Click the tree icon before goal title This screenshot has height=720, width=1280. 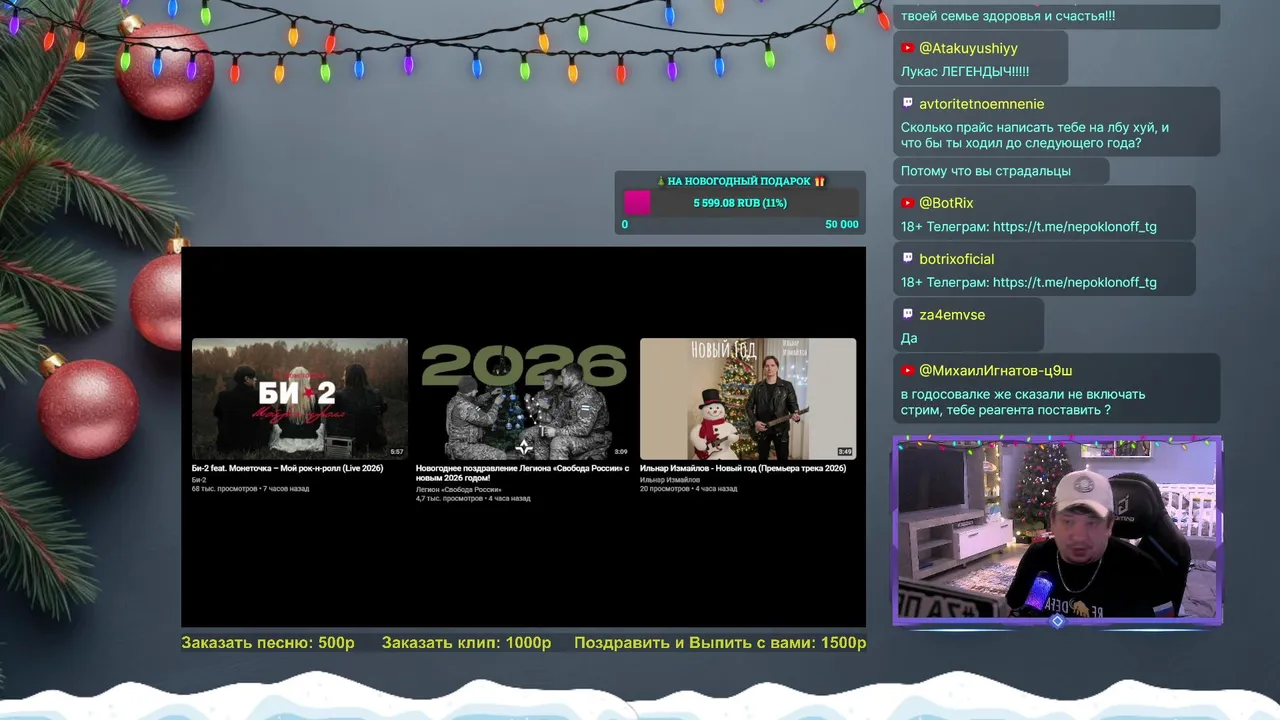pos(661,181)
